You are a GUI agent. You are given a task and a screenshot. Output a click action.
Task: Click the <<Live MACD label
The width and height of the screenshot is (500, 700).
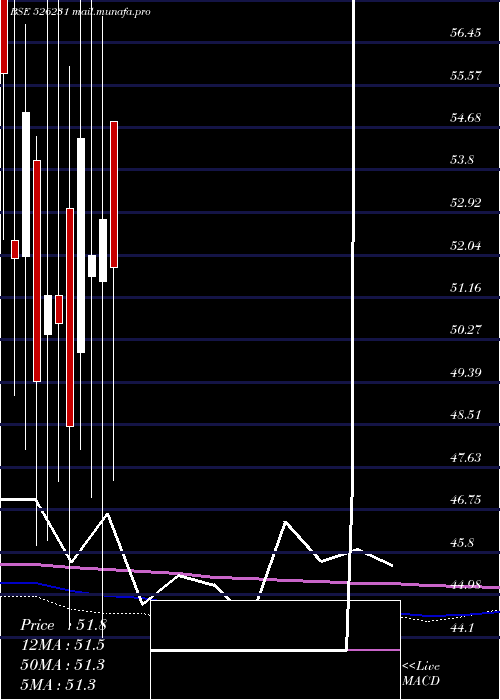[421, 674]
